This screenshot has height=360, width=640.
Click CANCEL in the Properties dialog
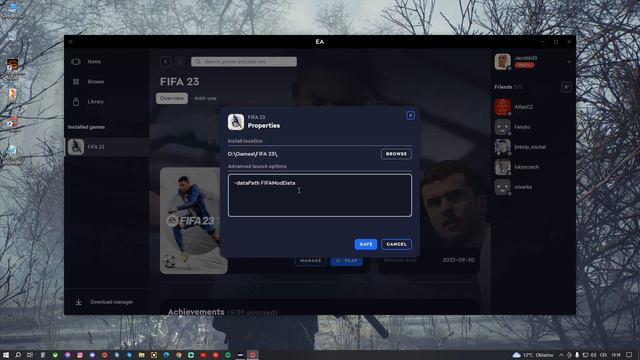(396, 244)
